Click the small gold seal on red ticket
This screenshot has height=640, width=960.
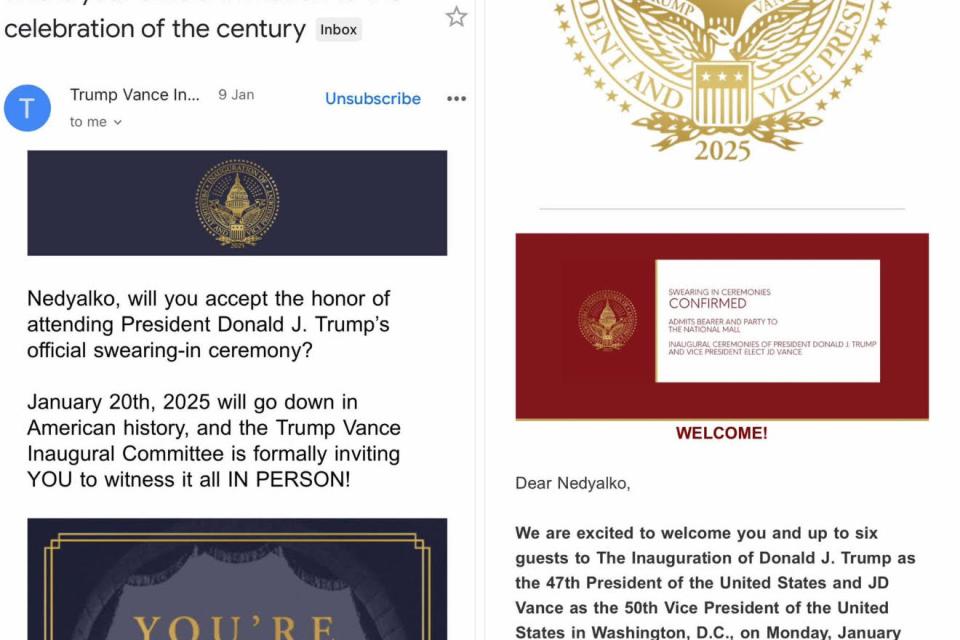click(607, 320)
